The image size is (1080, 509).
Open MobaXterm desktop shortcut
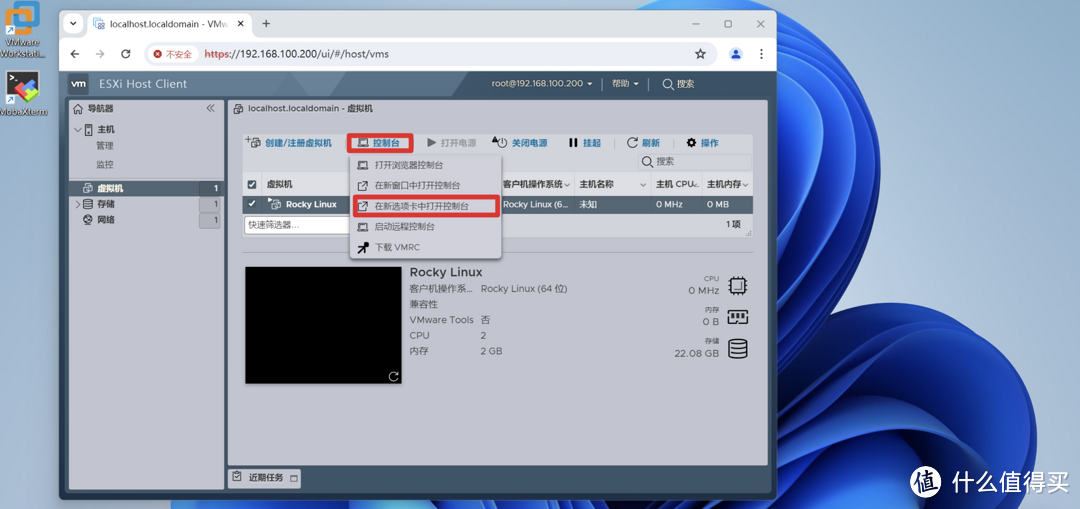(23, 93)
